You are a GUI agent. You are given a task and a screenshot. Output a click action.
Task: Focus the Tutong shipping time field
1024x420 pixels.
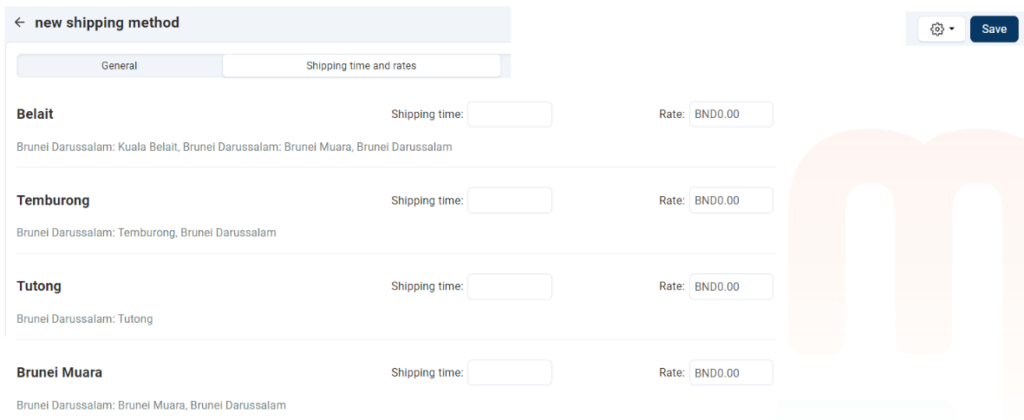[509, 286]
